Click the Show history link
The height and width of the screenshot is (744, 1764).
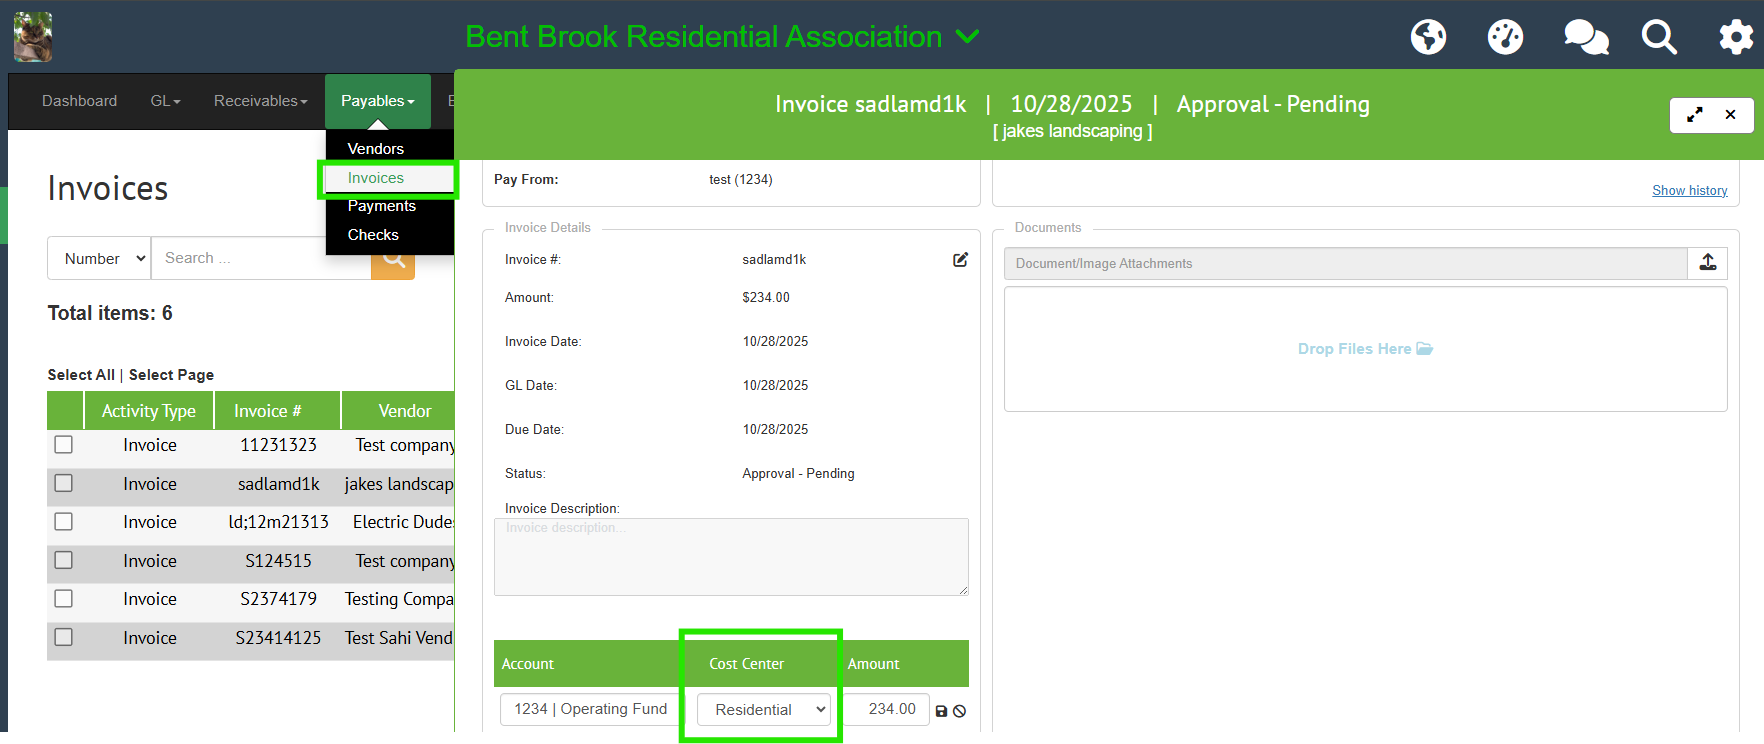click(1689, 191)
